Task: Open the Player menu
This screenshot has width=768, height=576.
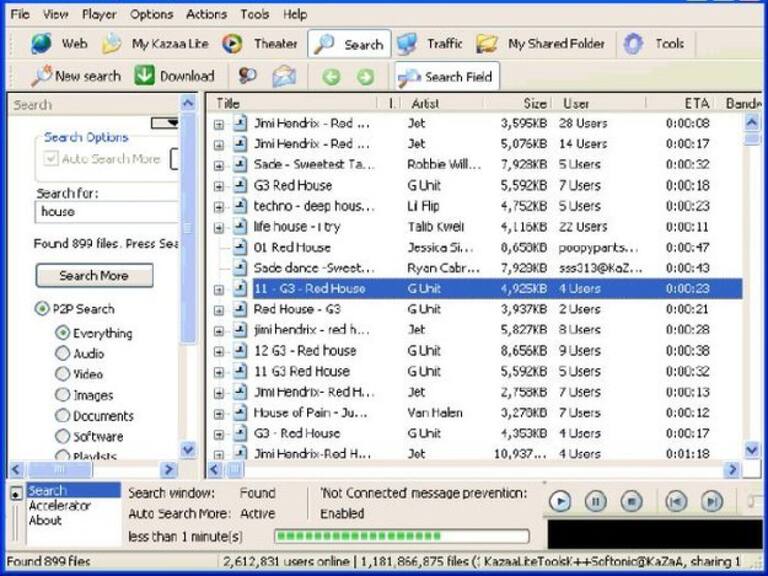Action: [99, 14]
